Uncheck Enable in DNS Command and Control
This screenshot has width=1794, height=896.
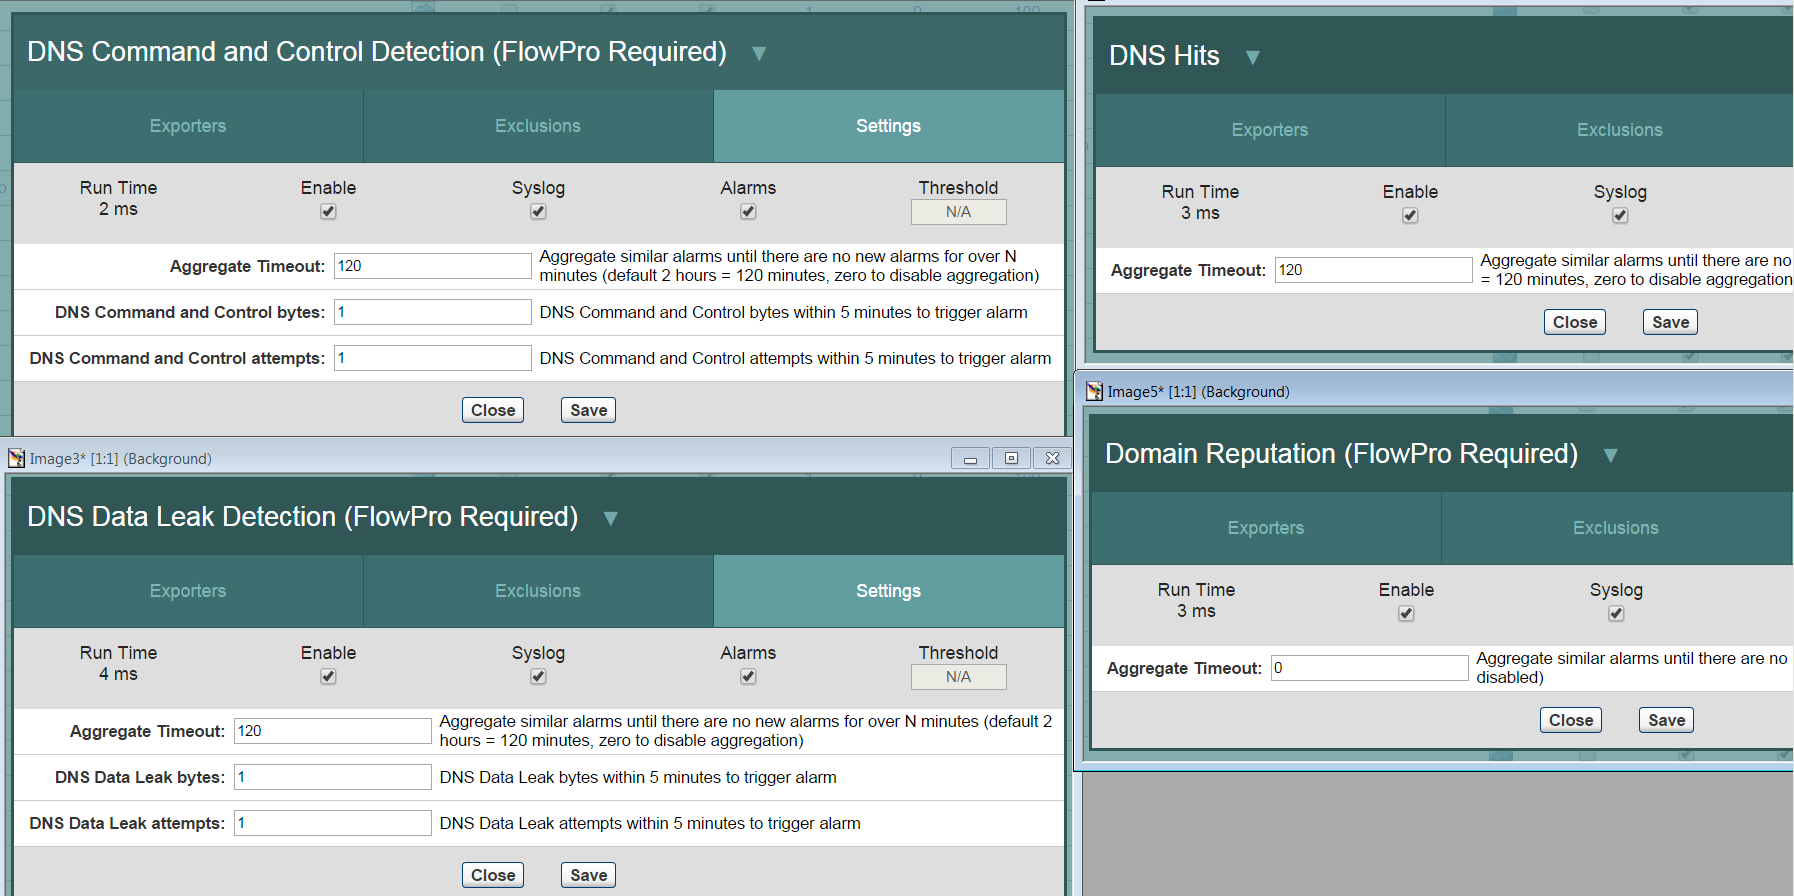coord(328,212)
